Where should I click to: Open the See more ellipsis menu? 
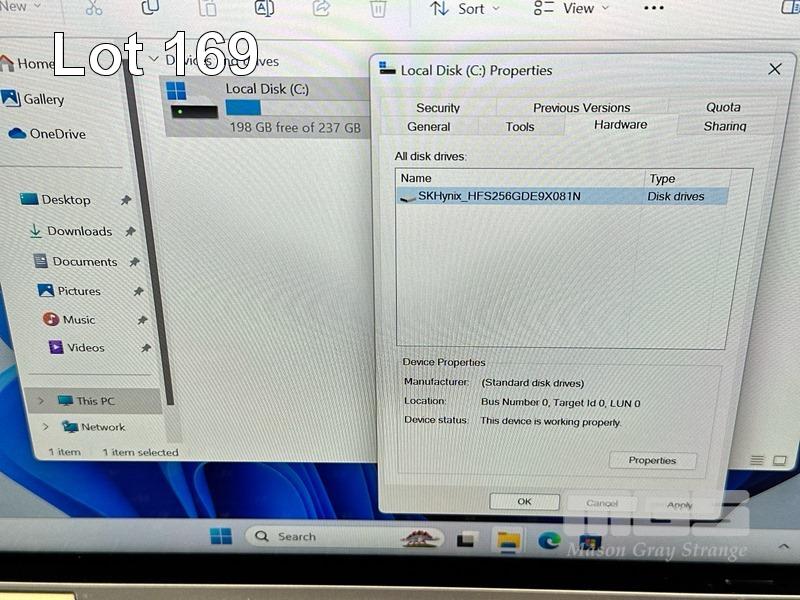tap(653, 8)
